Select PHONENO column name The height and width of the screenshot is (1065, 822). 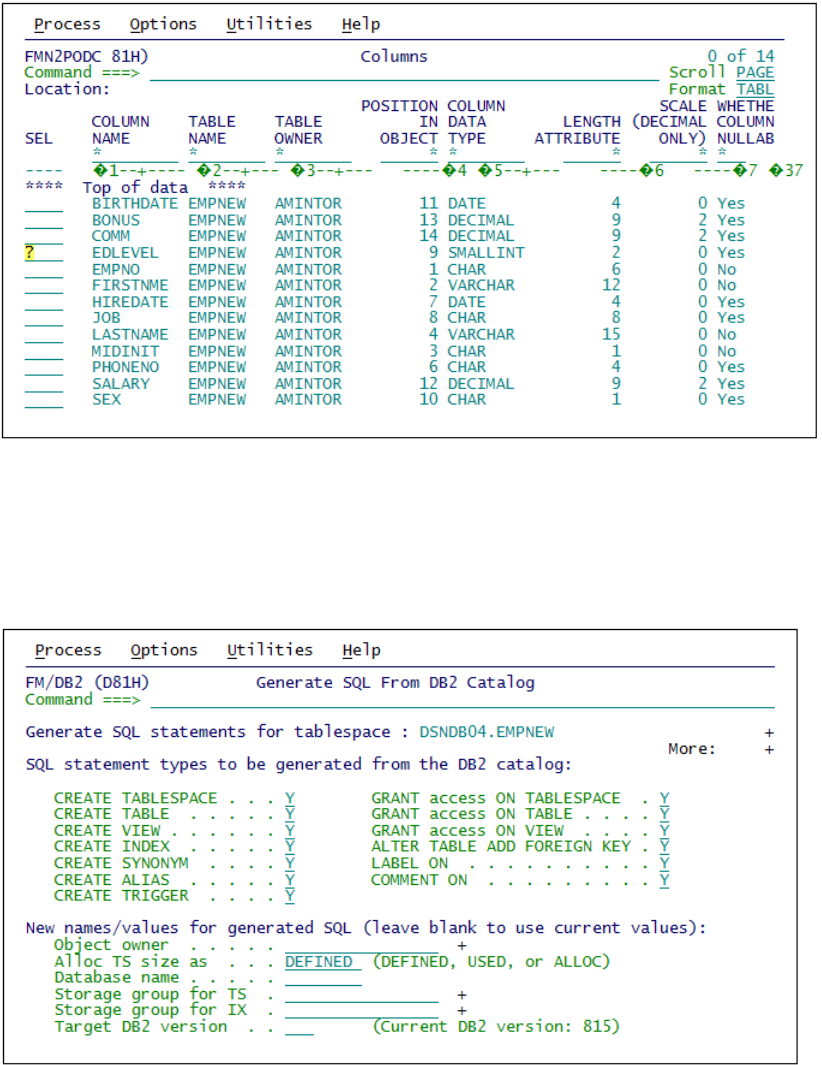(x=126, y=367)
